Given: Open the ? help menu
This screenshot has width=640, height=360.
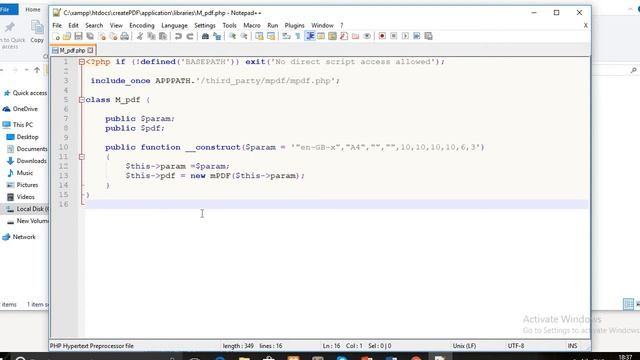Looking at the screenshot, I should pyautogui.click(x=342, y=25).
